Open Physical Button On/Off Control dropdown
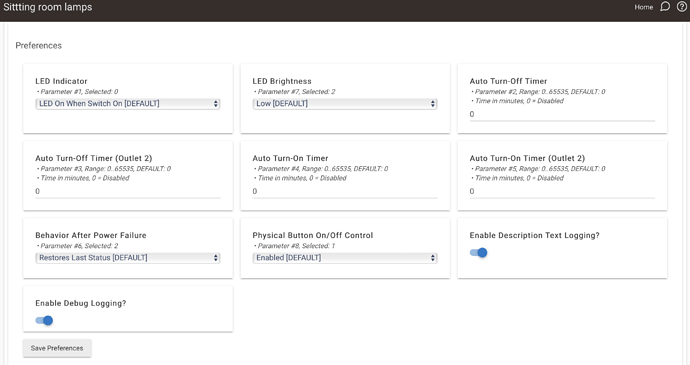Image resolution: width=690 pixels, height=365 pixels. 345,258
